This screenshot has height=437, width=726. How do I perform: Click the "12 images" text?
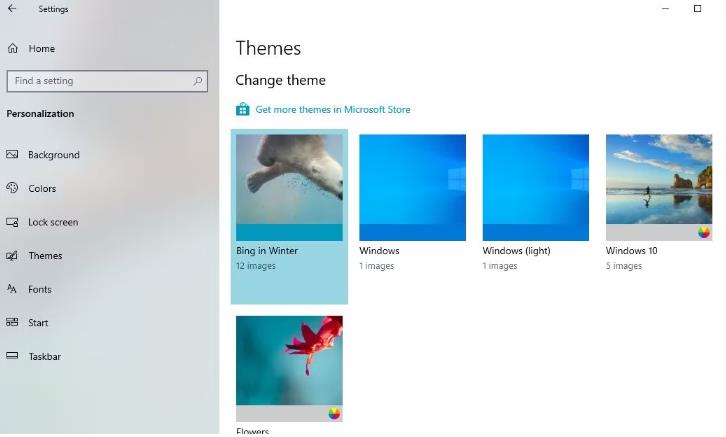point(256,266)
